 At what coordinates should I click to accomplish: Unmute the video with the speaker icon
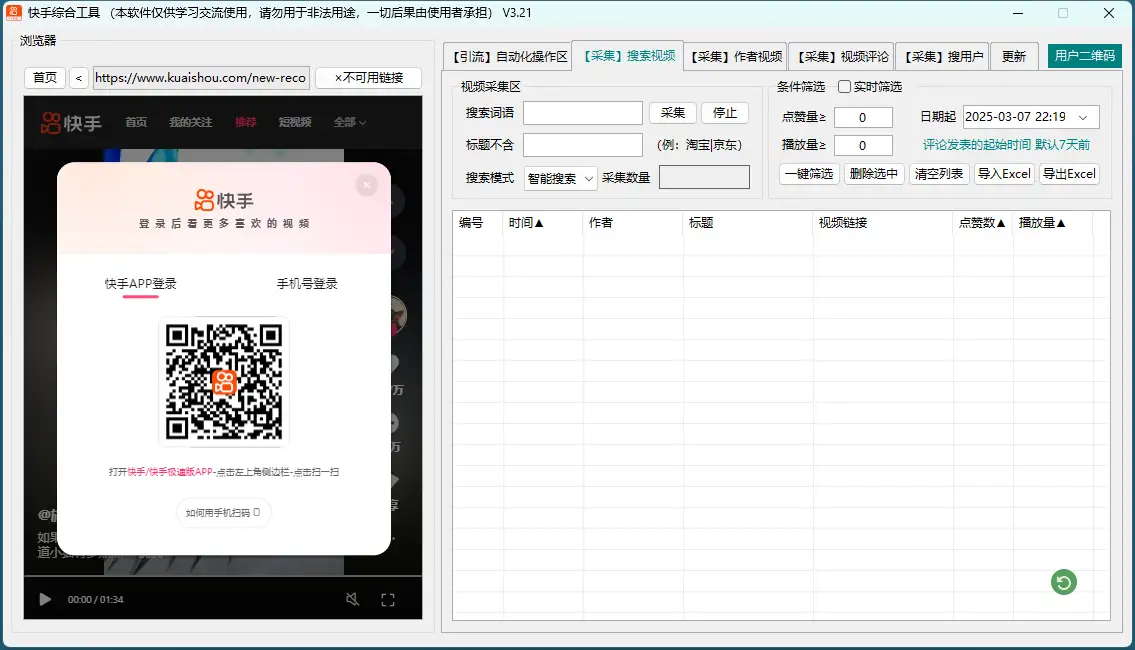352,599
